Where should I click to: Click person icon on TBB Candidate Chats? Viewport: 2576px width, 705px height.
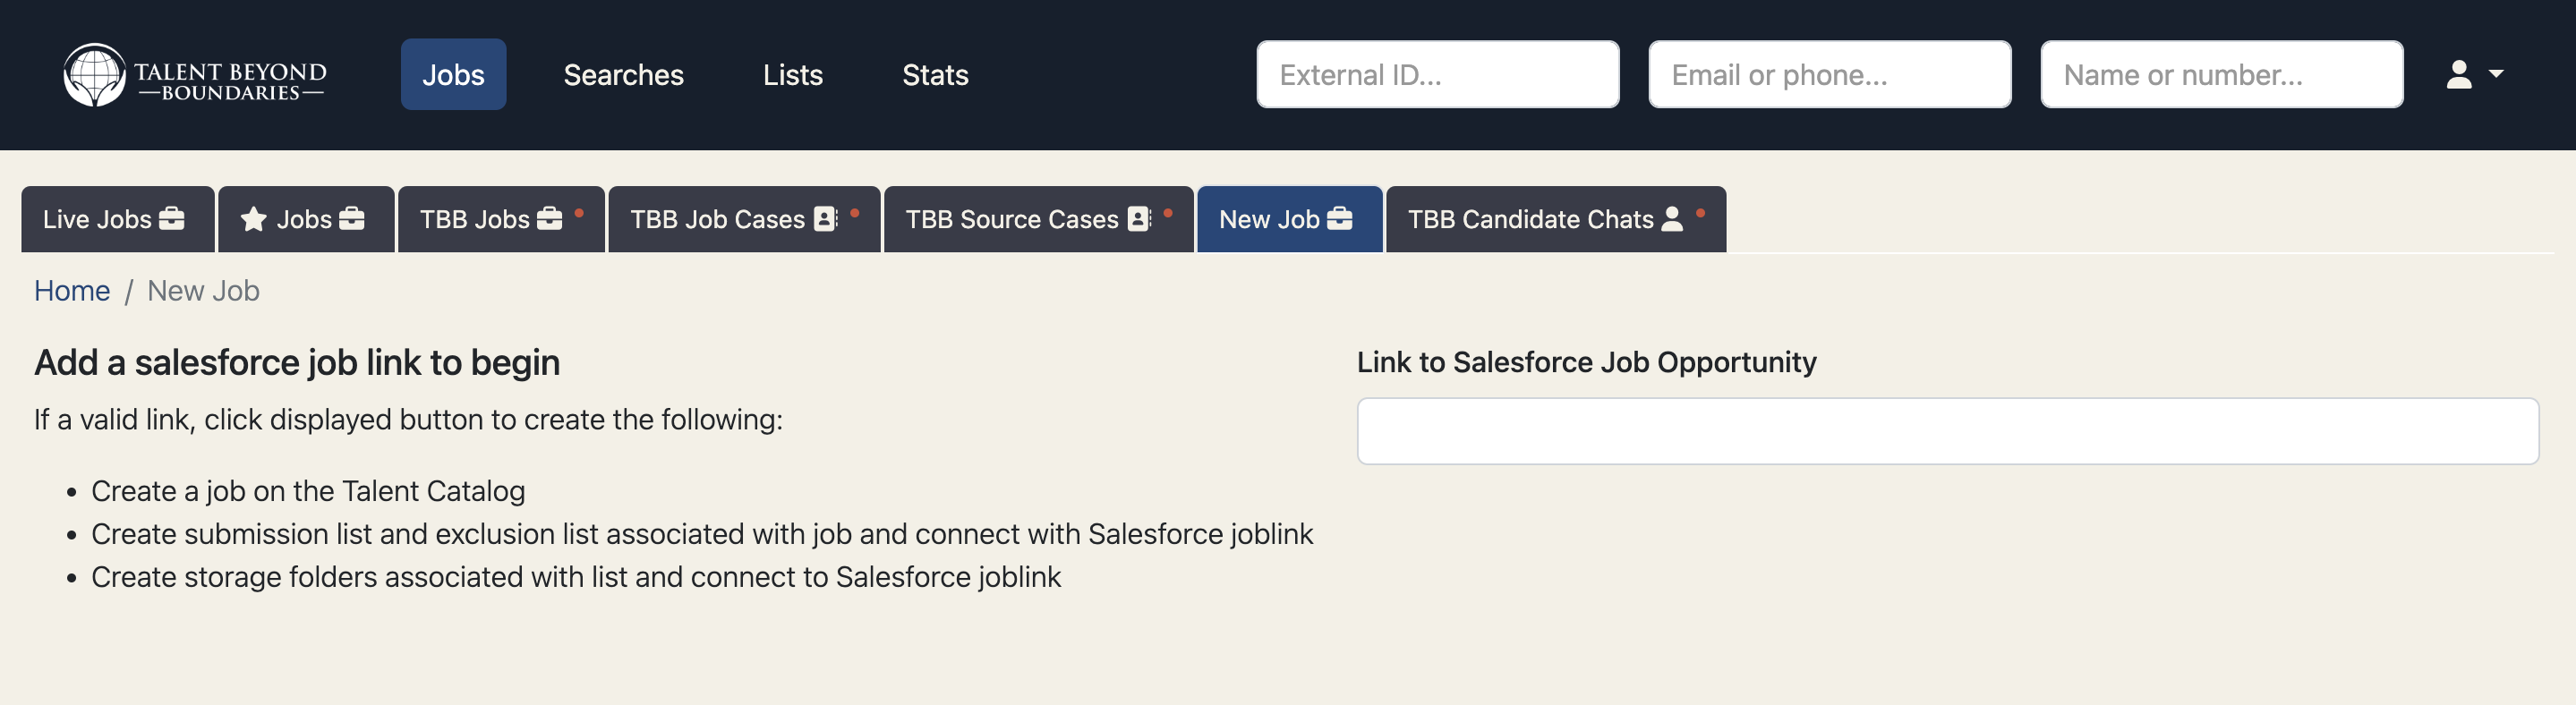[1671, 219]
